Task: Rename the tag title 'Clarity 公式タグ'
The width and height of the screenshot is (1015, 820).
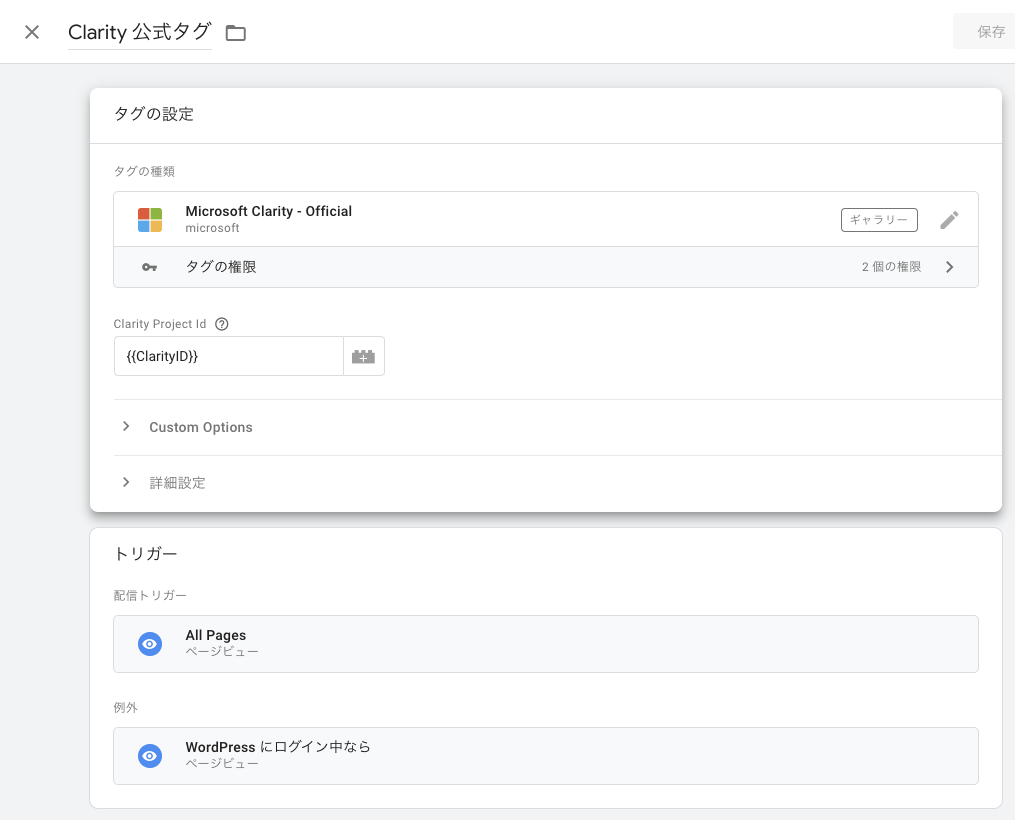Action: 140,32
